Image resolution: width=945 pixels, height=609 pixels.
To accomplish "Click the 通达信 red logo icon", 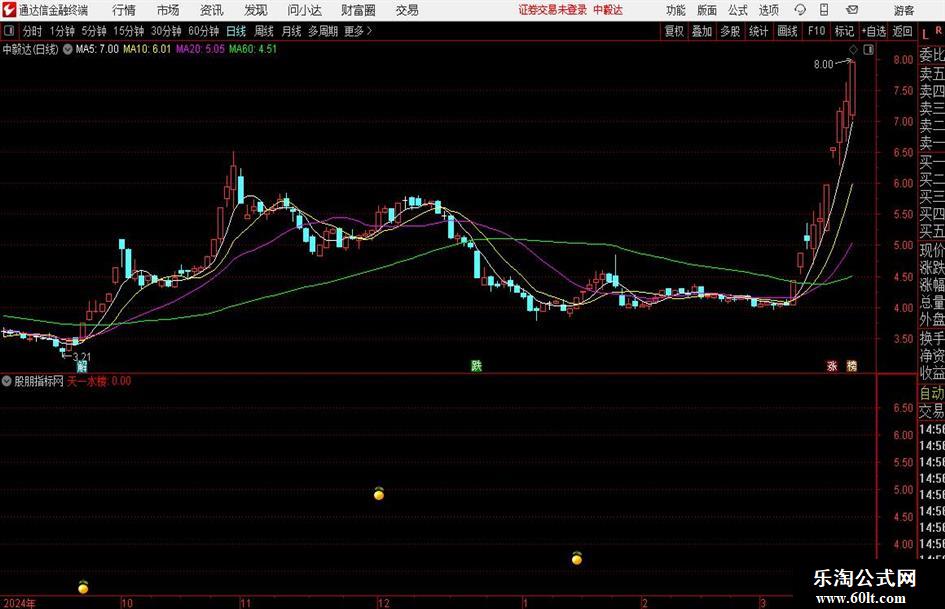I will coord(9,10).
